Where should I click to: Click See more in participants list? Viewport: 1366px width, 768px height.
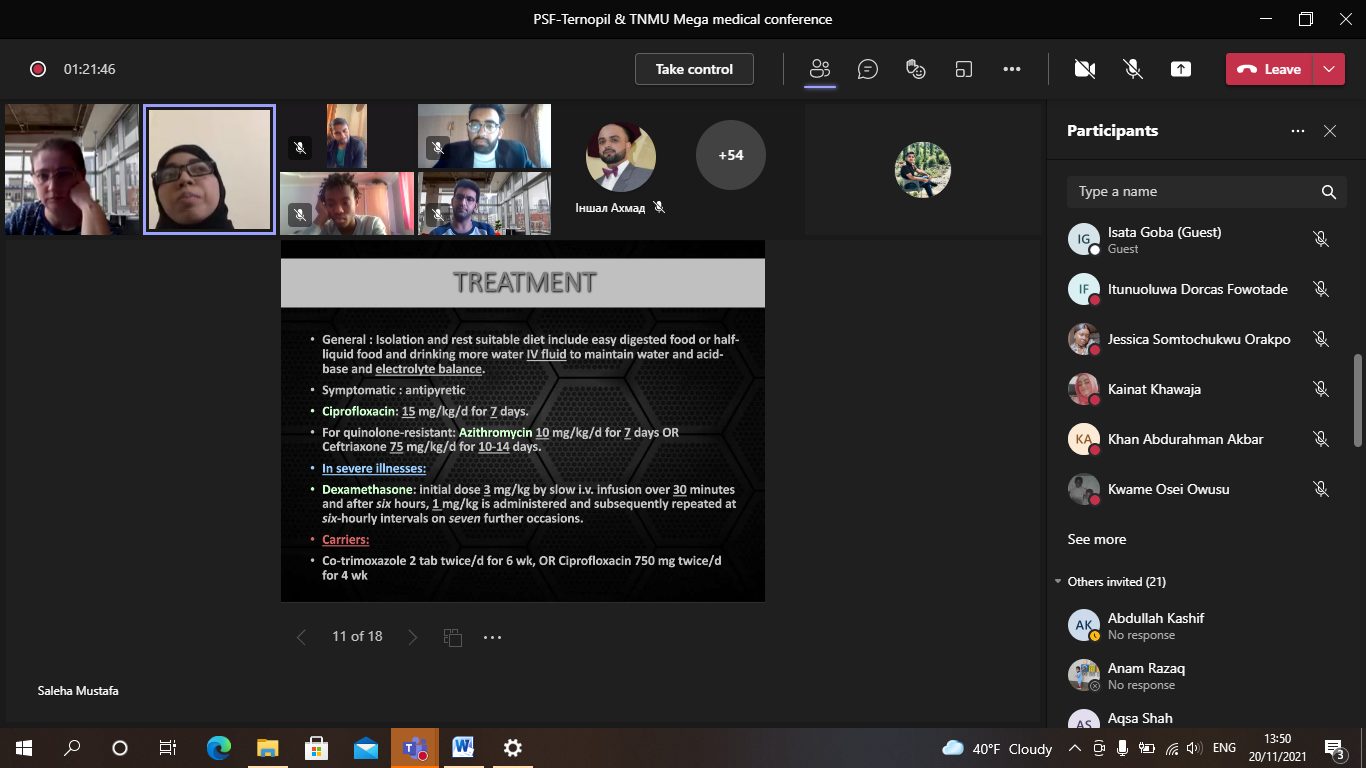pos(1096,539)
